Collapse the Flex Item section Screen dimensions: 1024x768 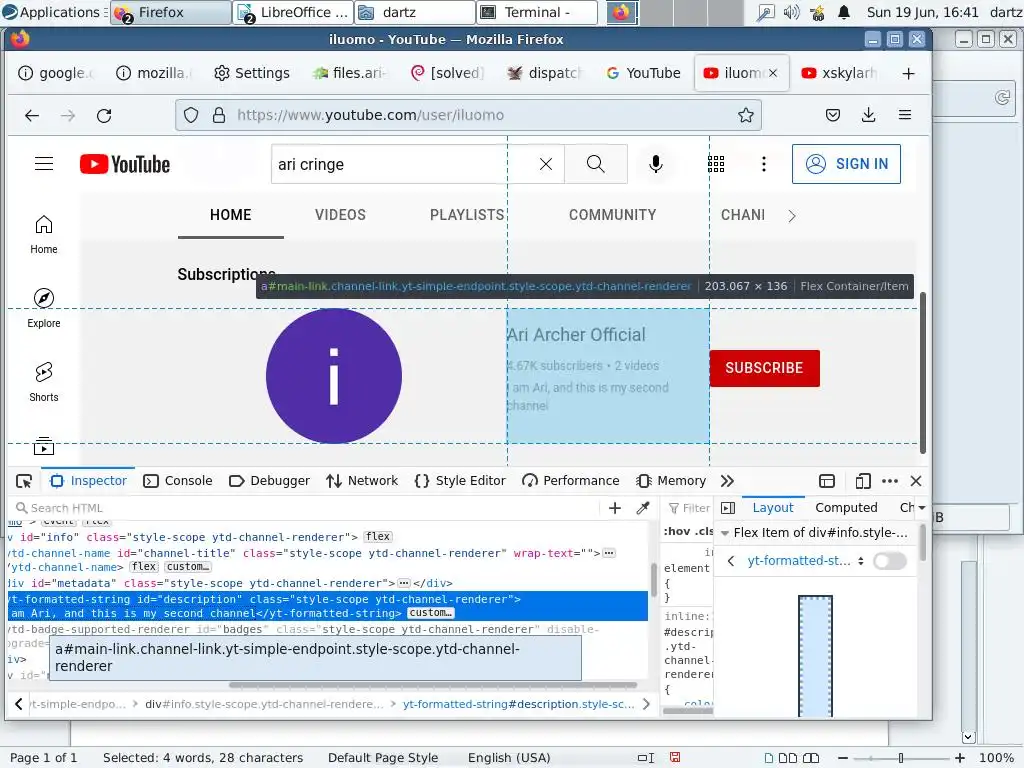point(725,533)
